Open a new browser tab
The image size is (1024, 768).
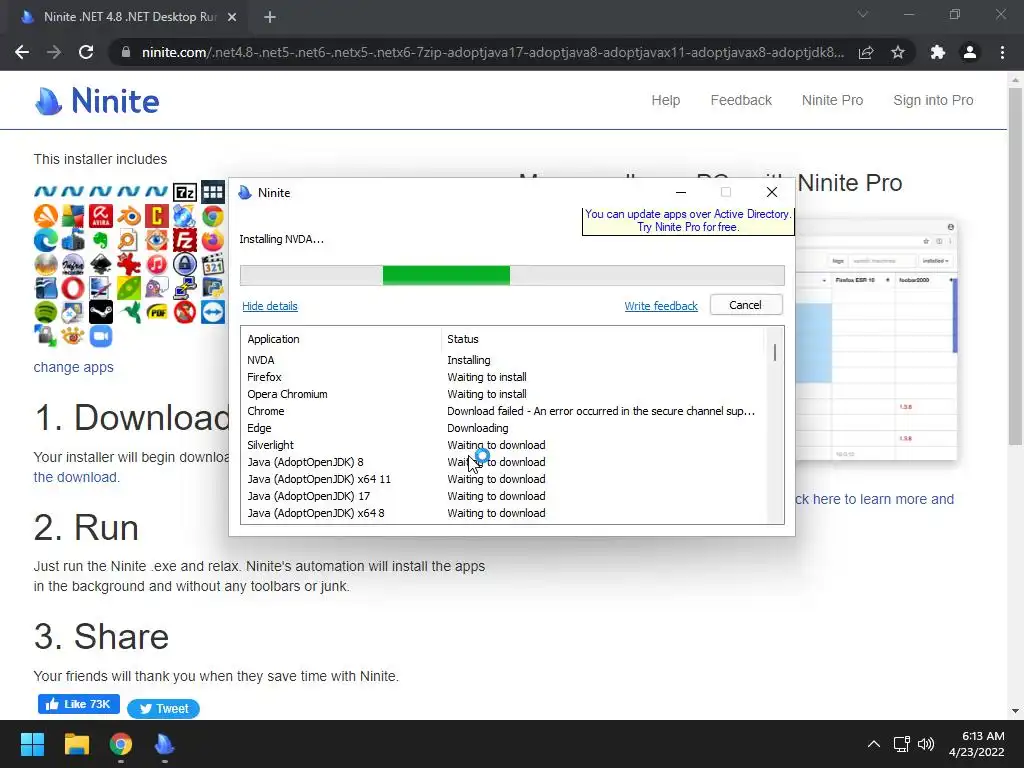point(270,17)
